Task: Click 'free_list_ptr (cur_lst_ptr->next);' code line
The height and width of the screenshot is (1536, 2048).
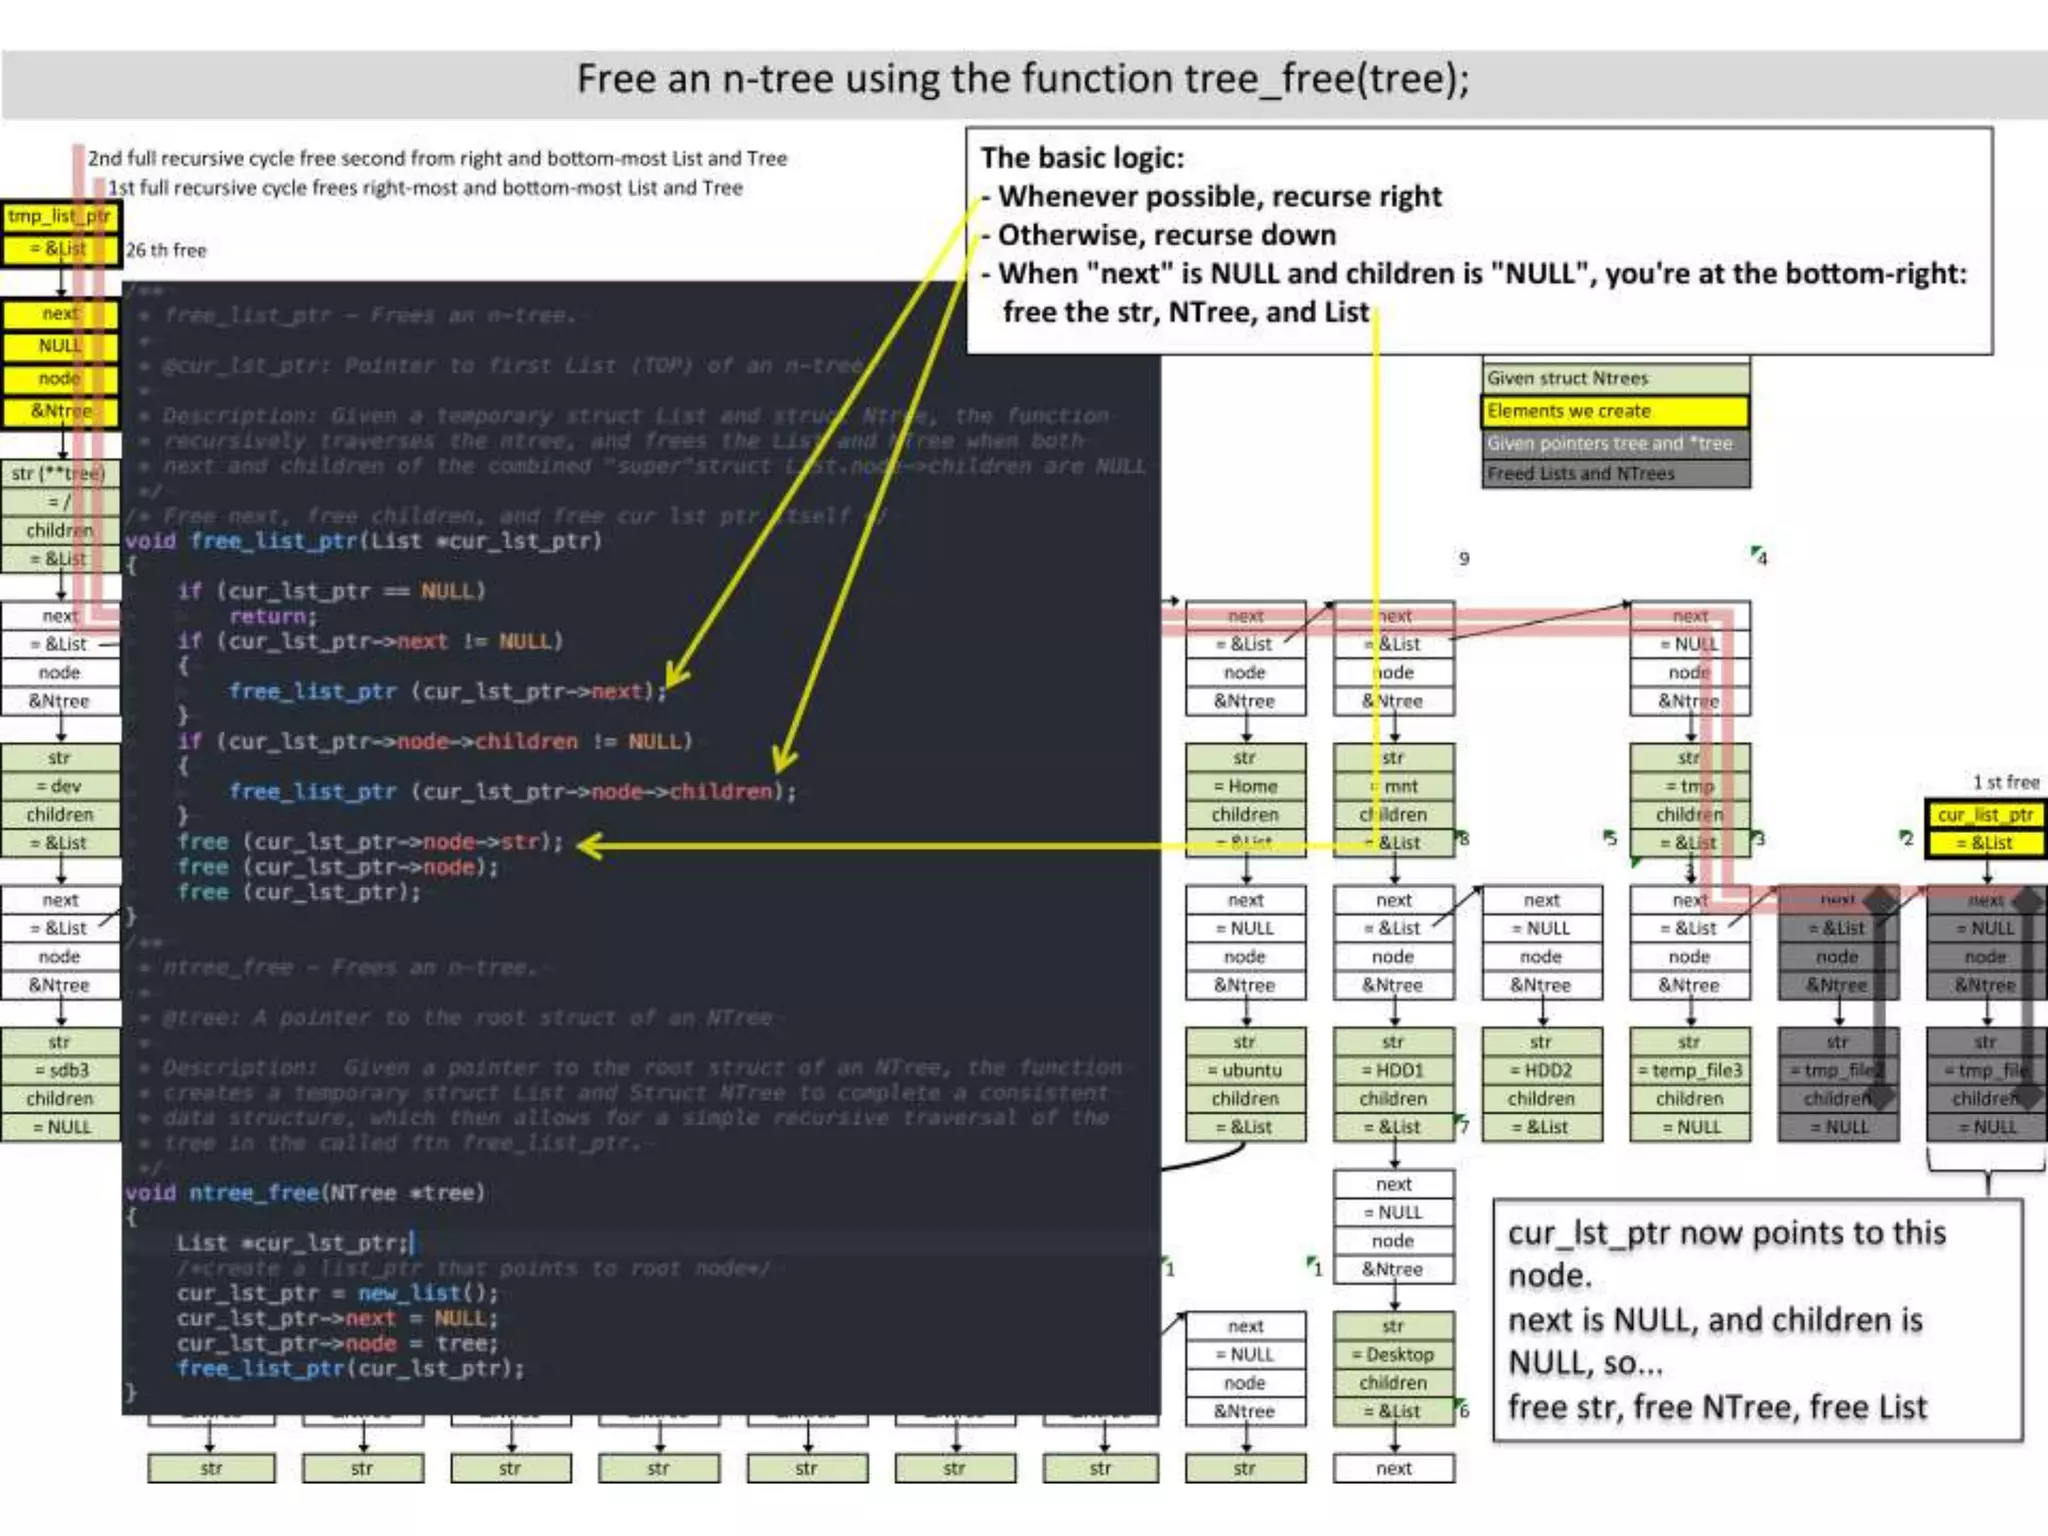Action: 447,691
